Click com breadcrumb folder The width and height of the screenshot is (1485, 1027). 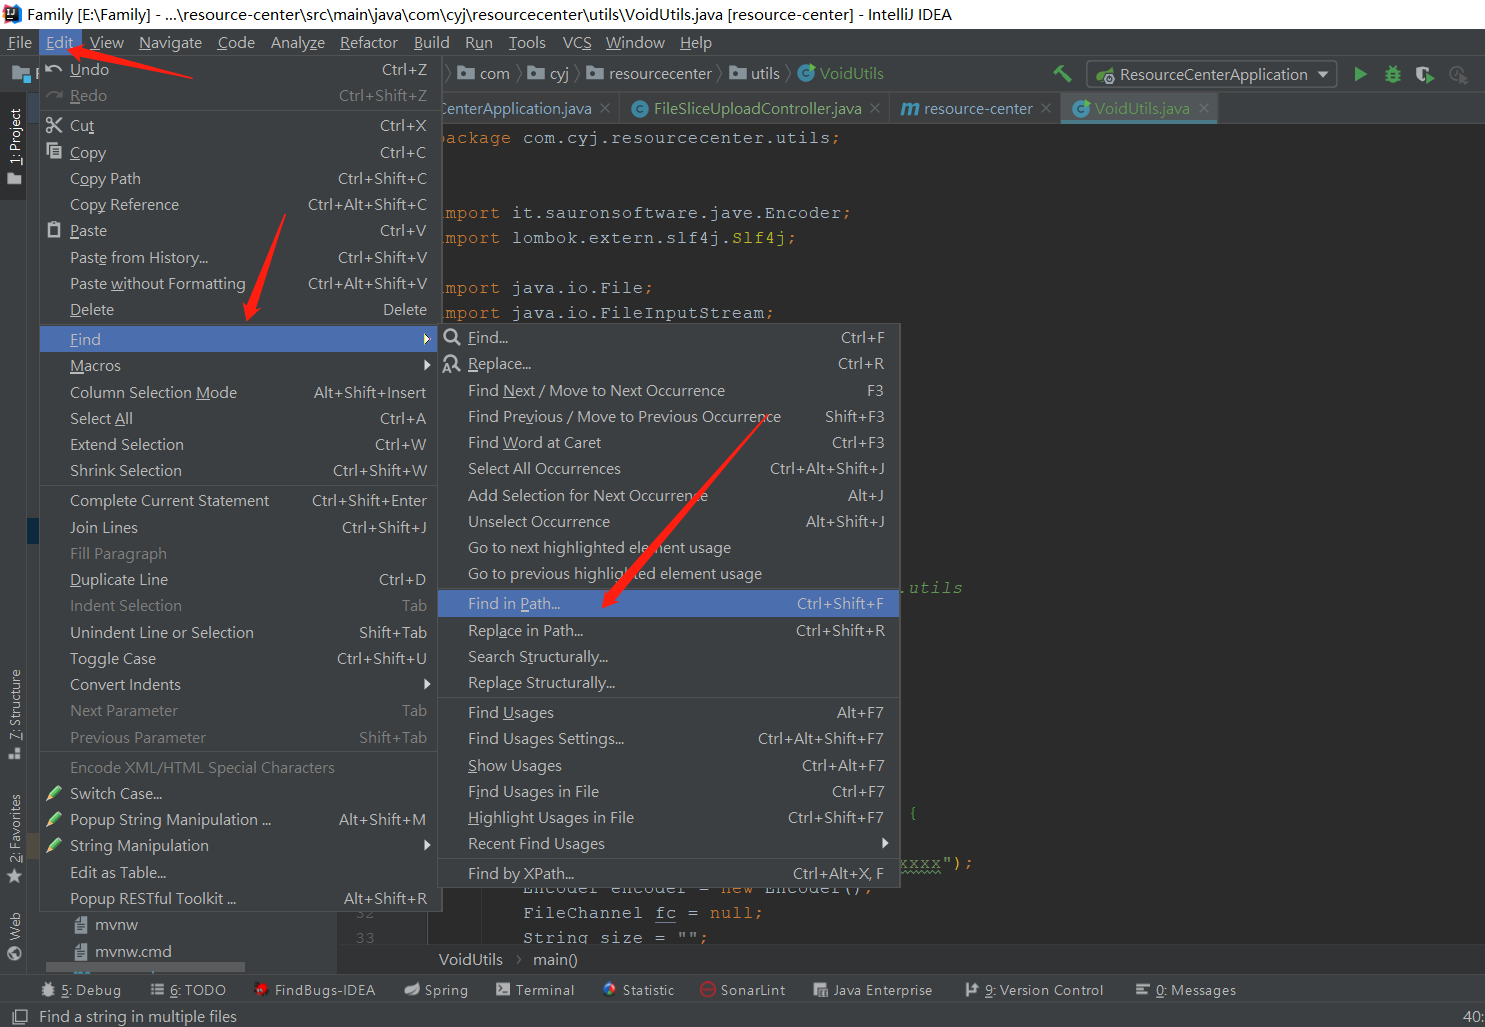(x=484, y=73)
